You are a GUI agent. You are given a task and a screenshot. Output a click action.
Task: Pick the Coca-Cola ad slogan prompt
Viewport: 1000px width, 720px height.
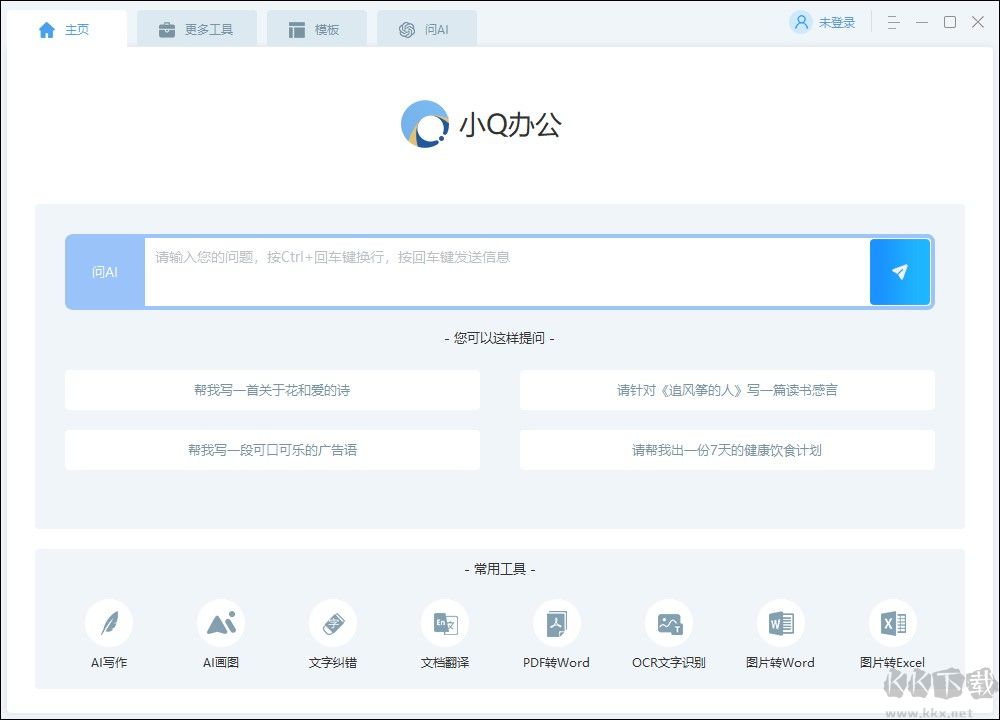click(x=272, y=450)
